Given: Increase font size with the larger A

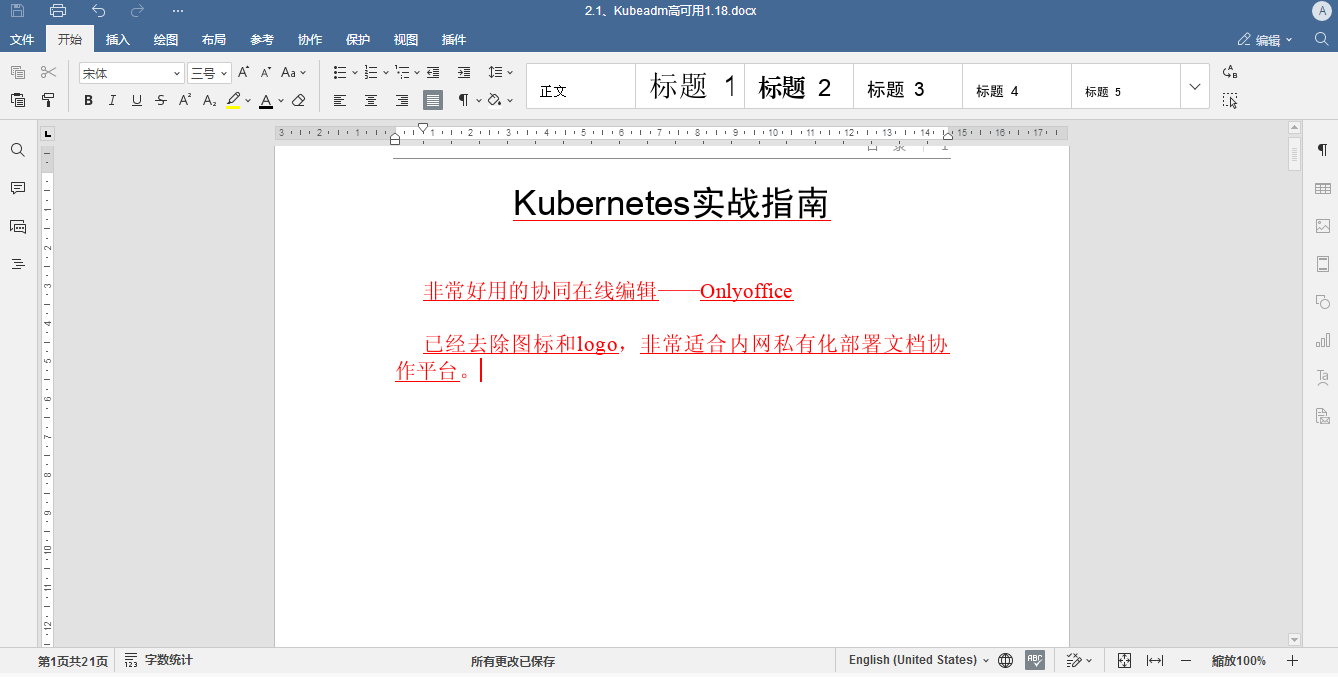Looking at the screenshot, I should pos(243,73).
